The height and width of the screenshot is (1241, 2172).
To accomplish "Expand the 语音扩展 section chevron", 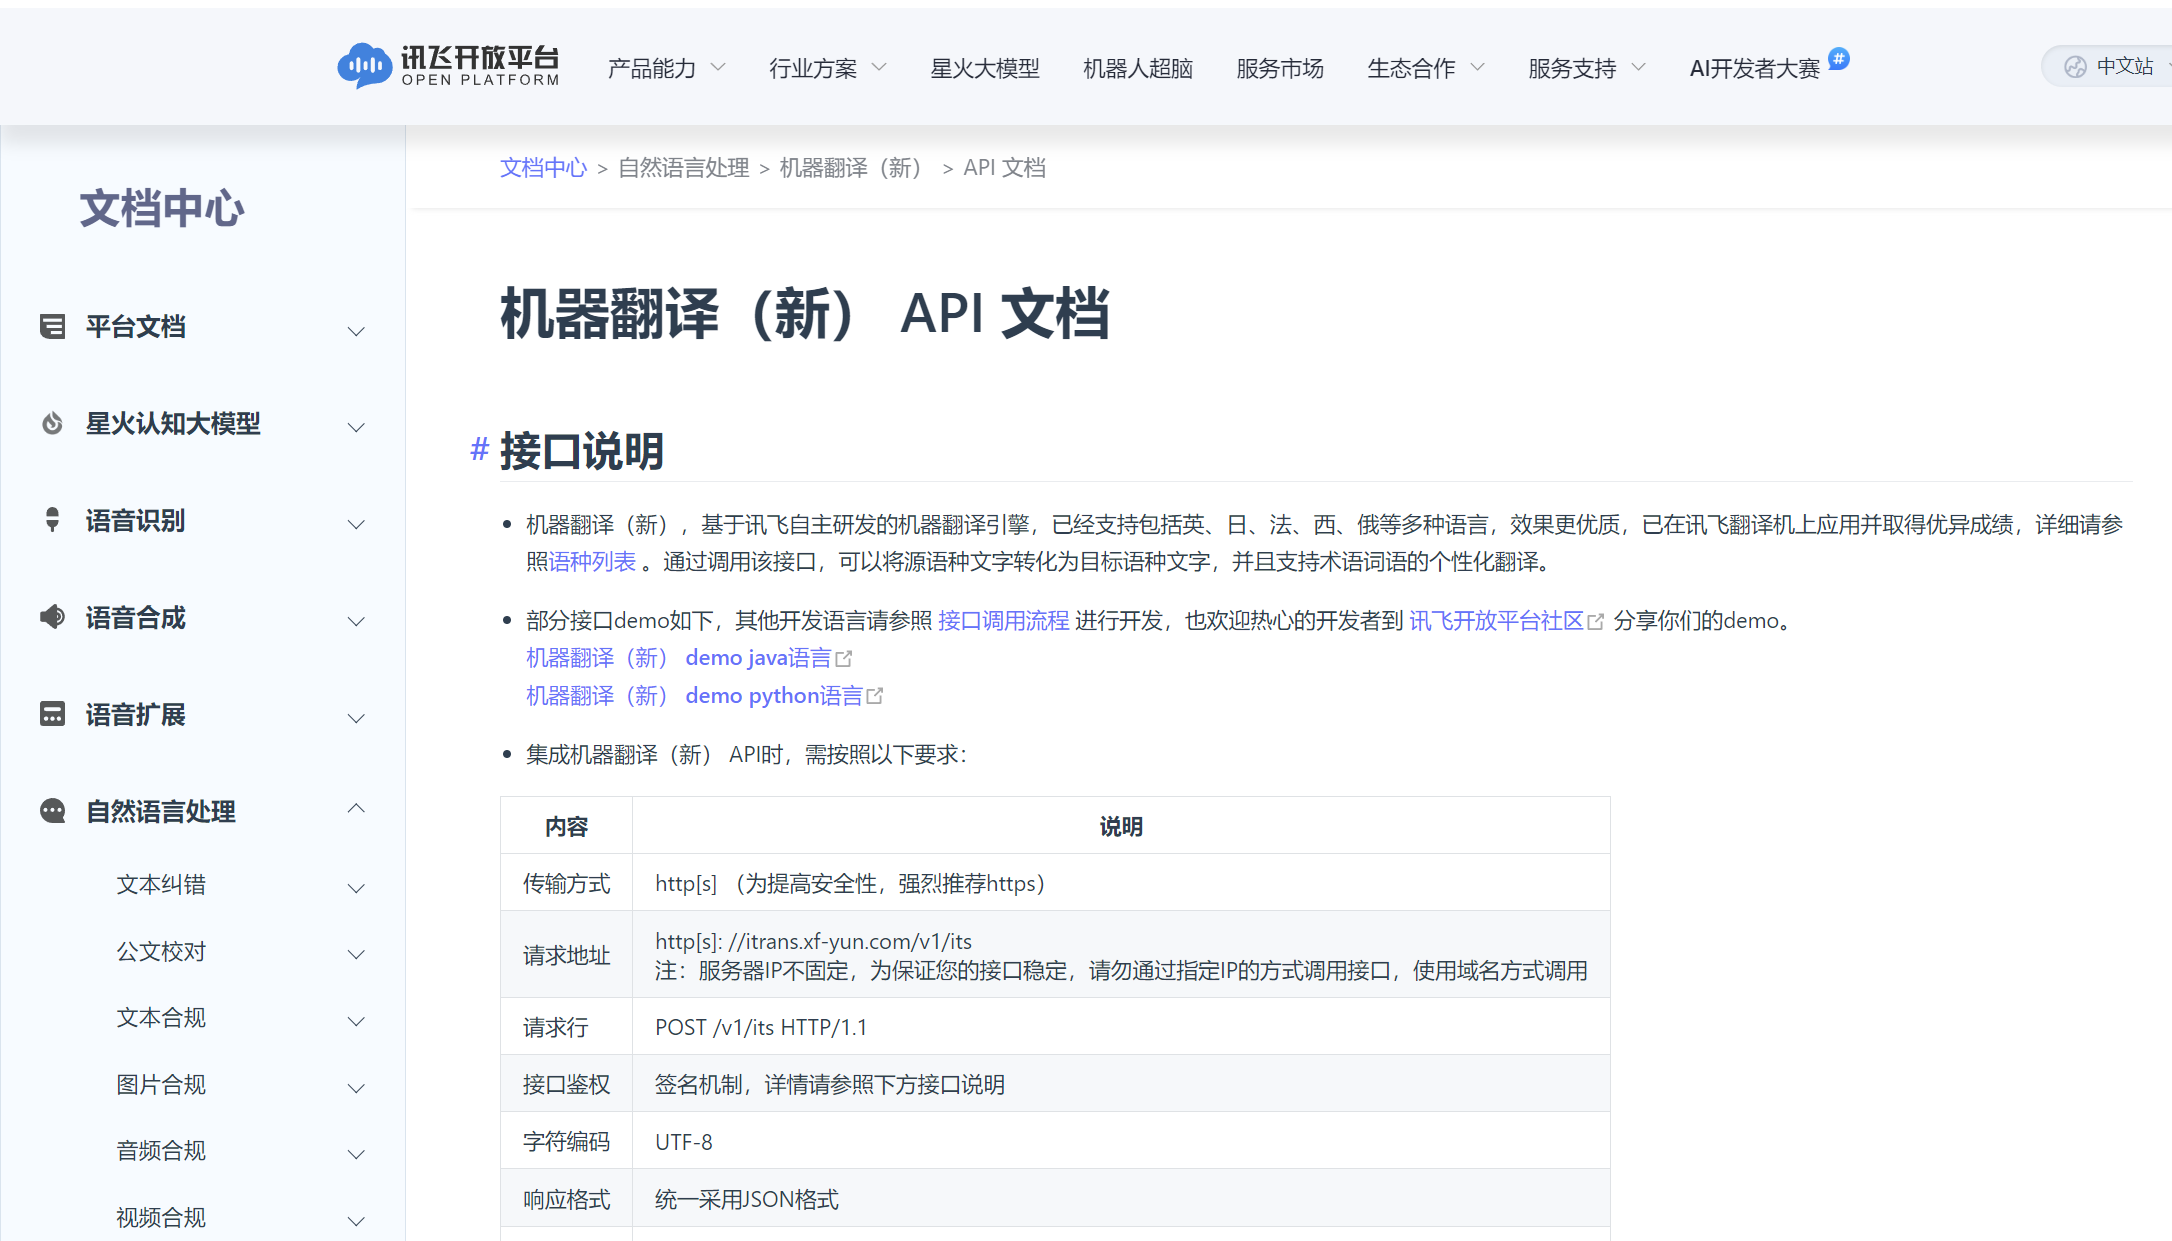I will tap(356, 718).
